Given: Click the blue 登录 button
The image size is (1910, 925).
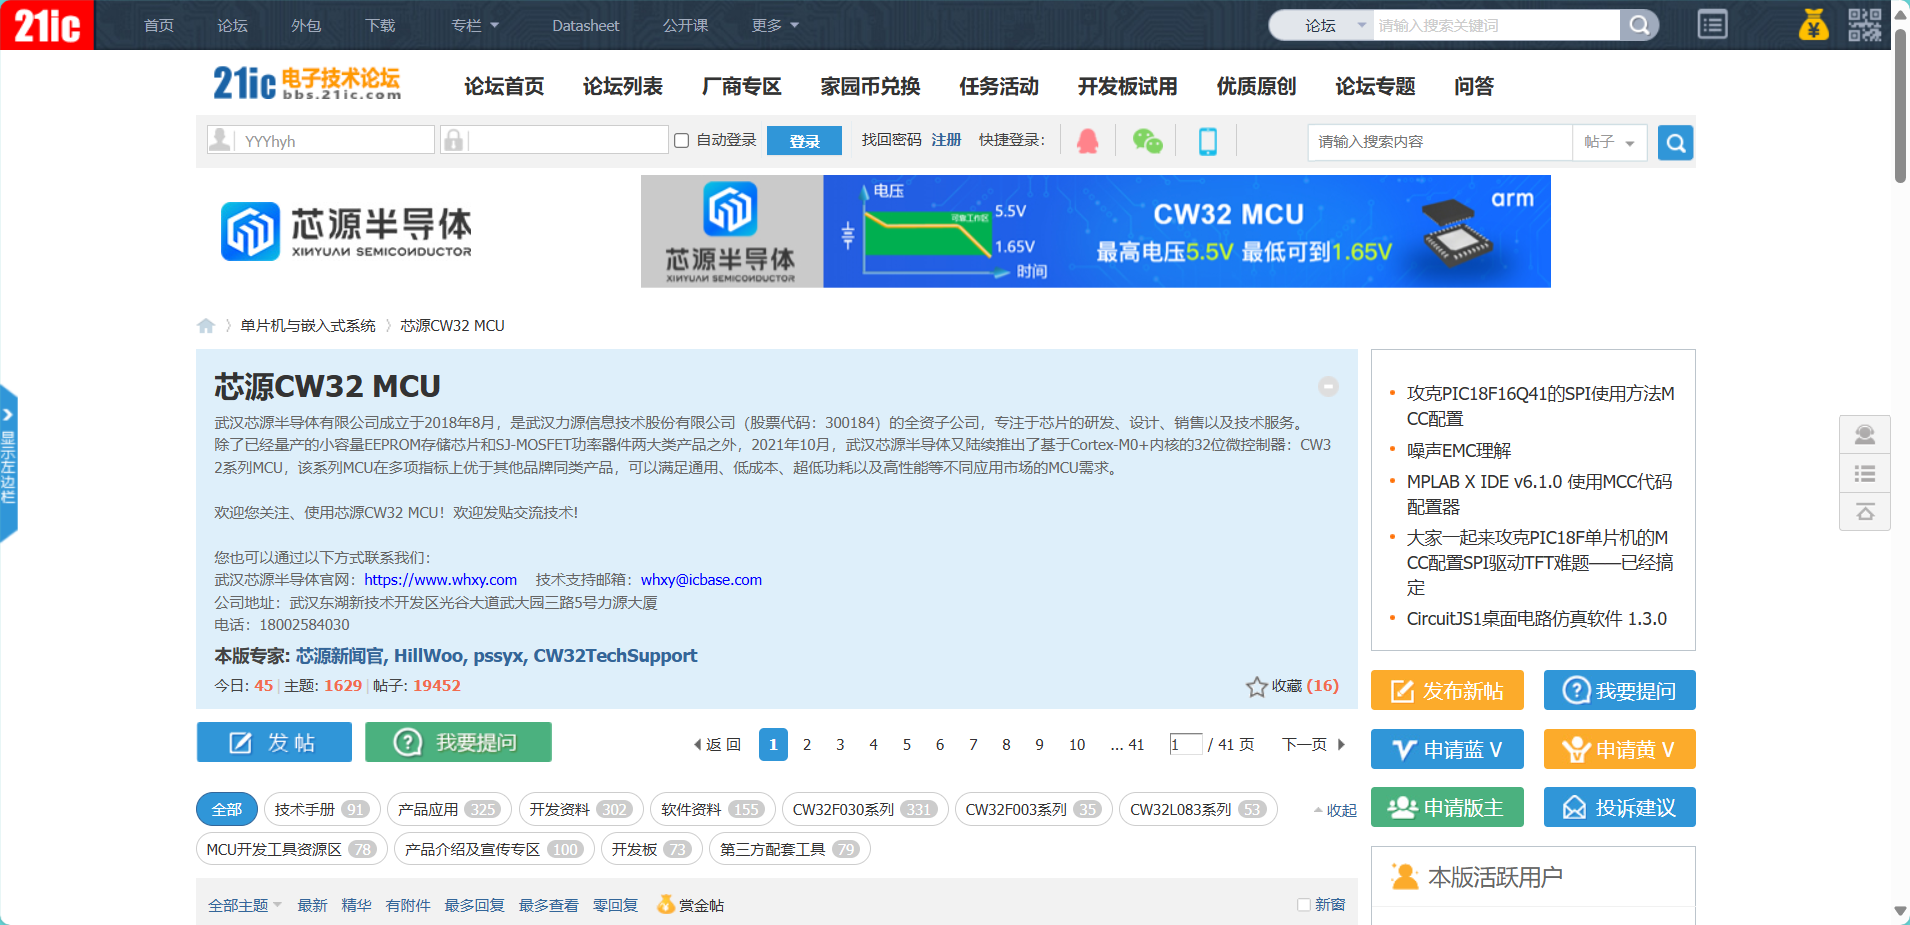Looking at the screenshot, I should tap(804, 141).
